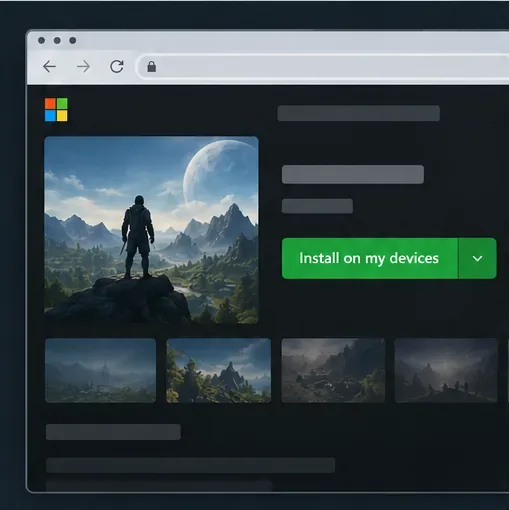Click the browser forward arrow
Screen dimensions: 509x510
(x=83, y=67)
